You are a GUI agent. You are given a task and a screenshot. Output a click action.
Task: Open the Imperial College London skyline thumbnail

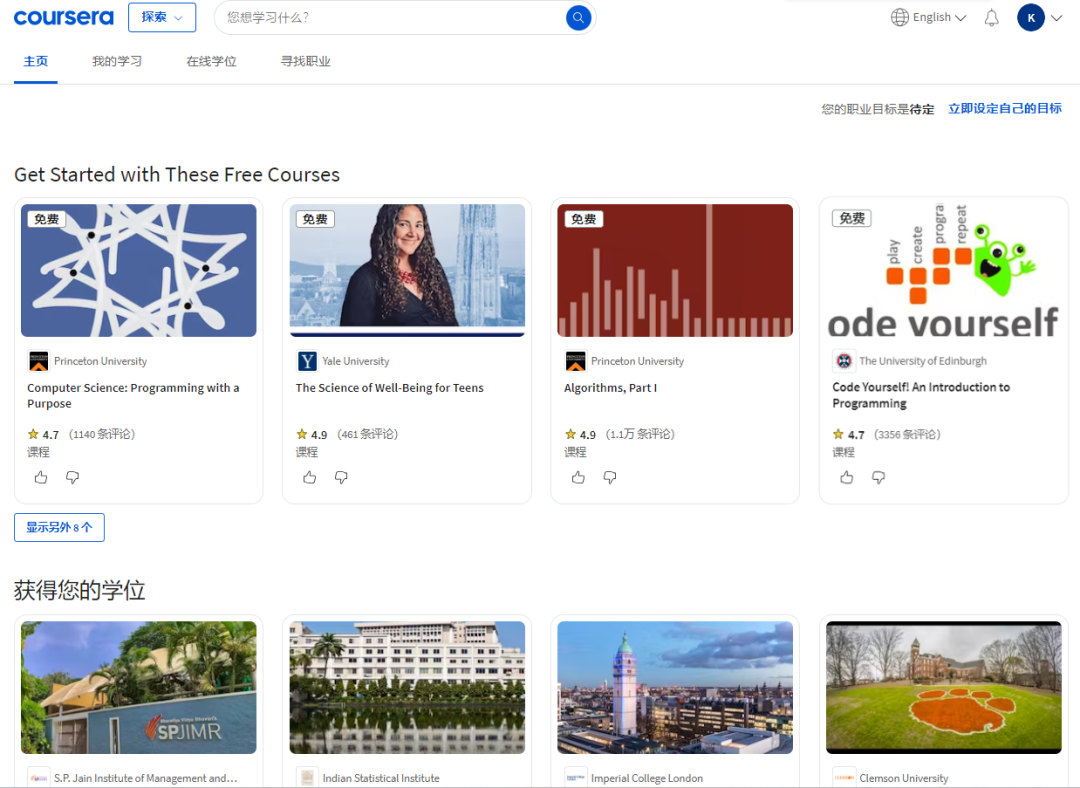(x=675, y=687)
